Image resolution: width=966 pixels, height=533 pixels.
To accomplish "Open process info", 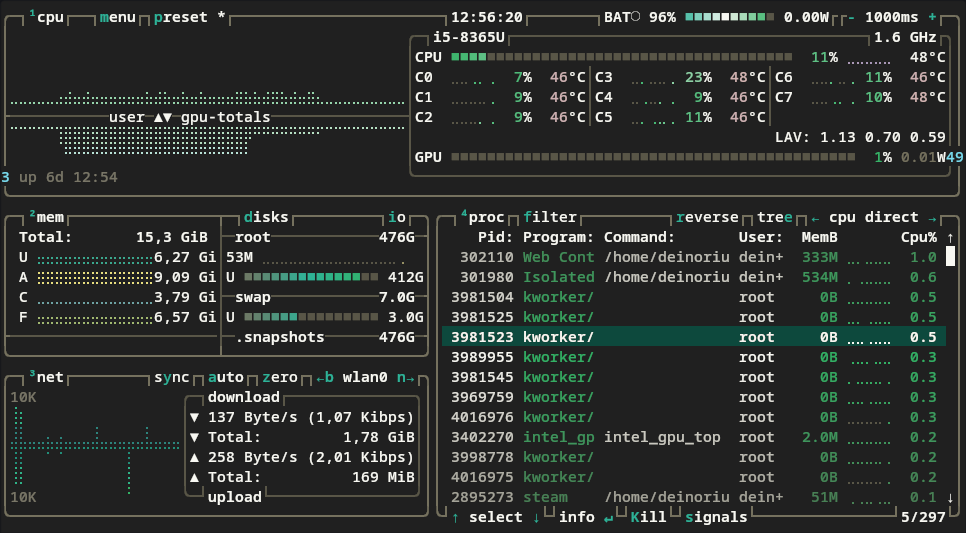I will 577,517.
